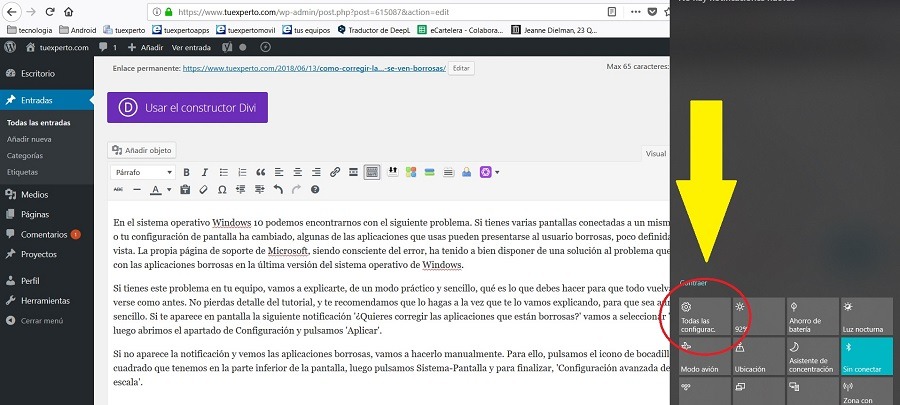Click the Editar permalink button
The height and width of the screenshot is (405, 900).
[461, 68]
